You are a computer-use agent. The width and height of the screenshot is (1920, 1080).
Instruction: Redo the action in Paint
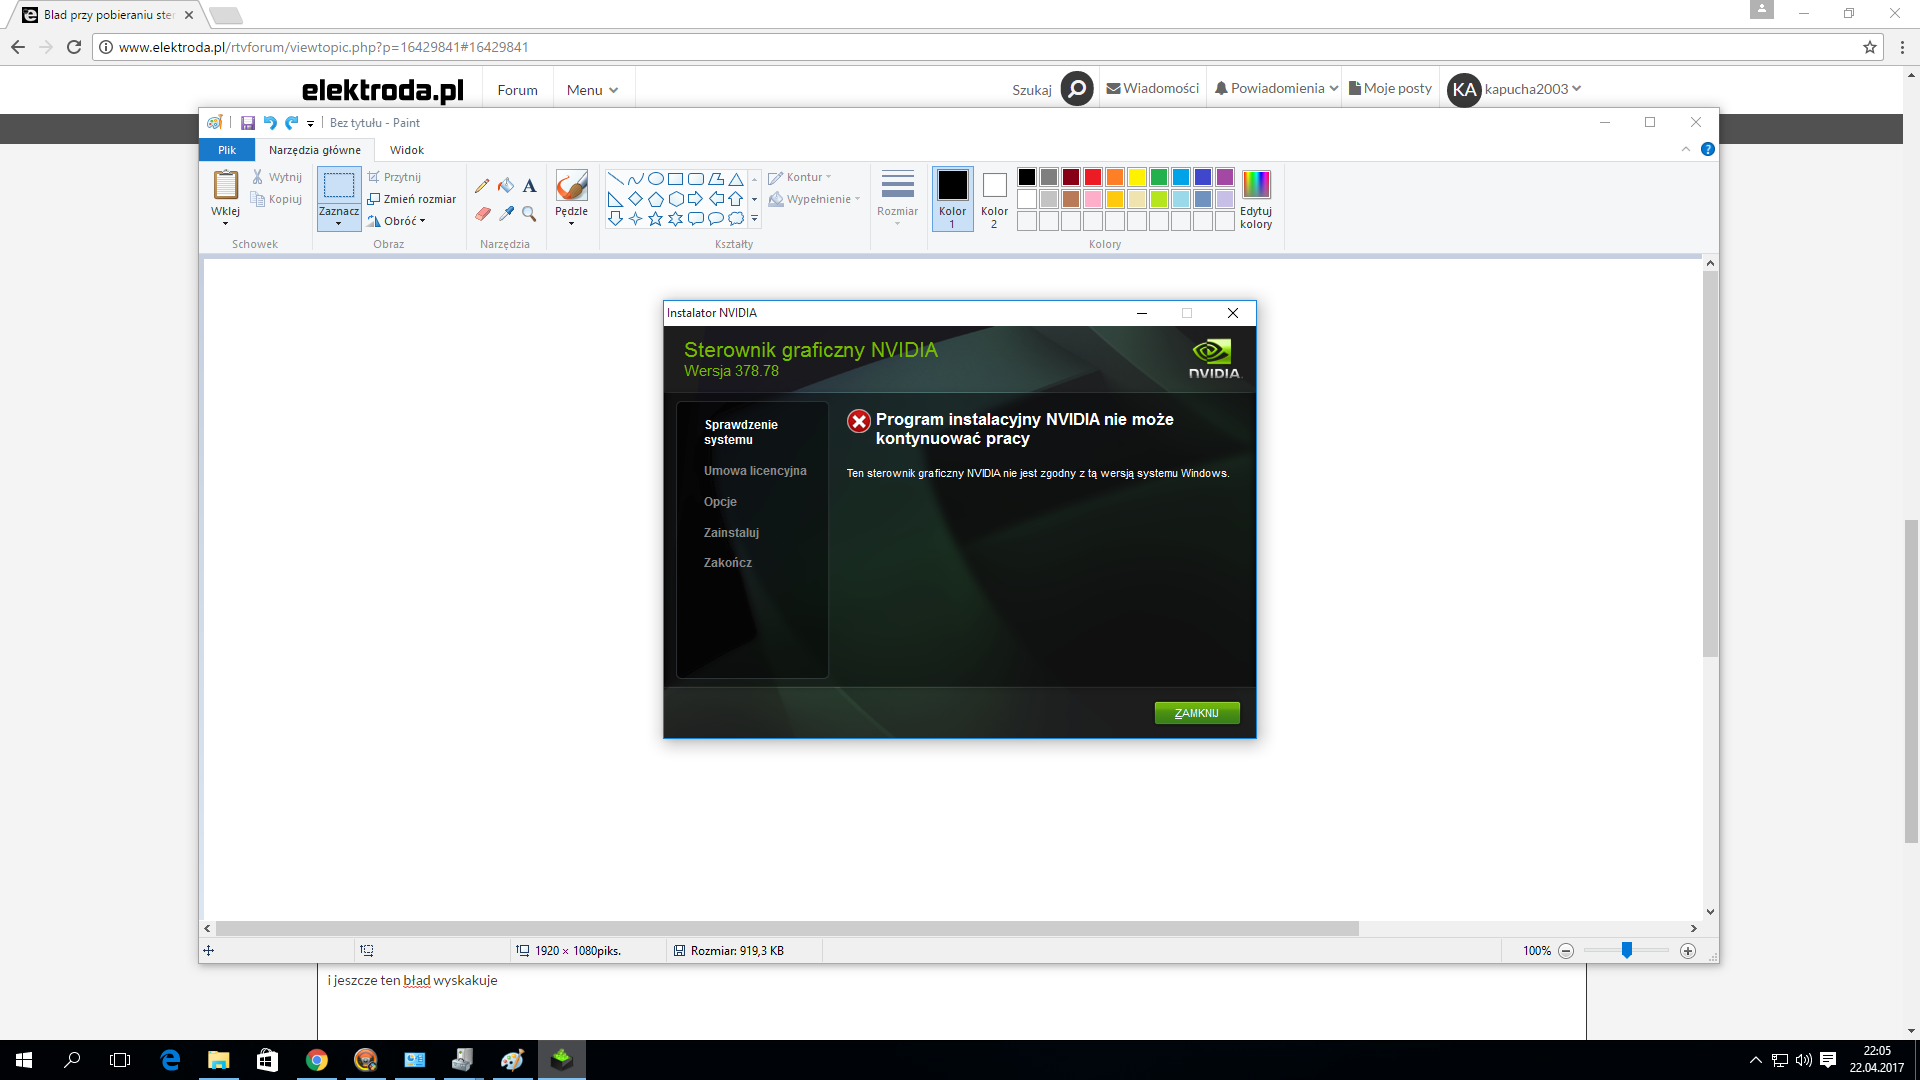pyautogui.click(x=292, y=123)
